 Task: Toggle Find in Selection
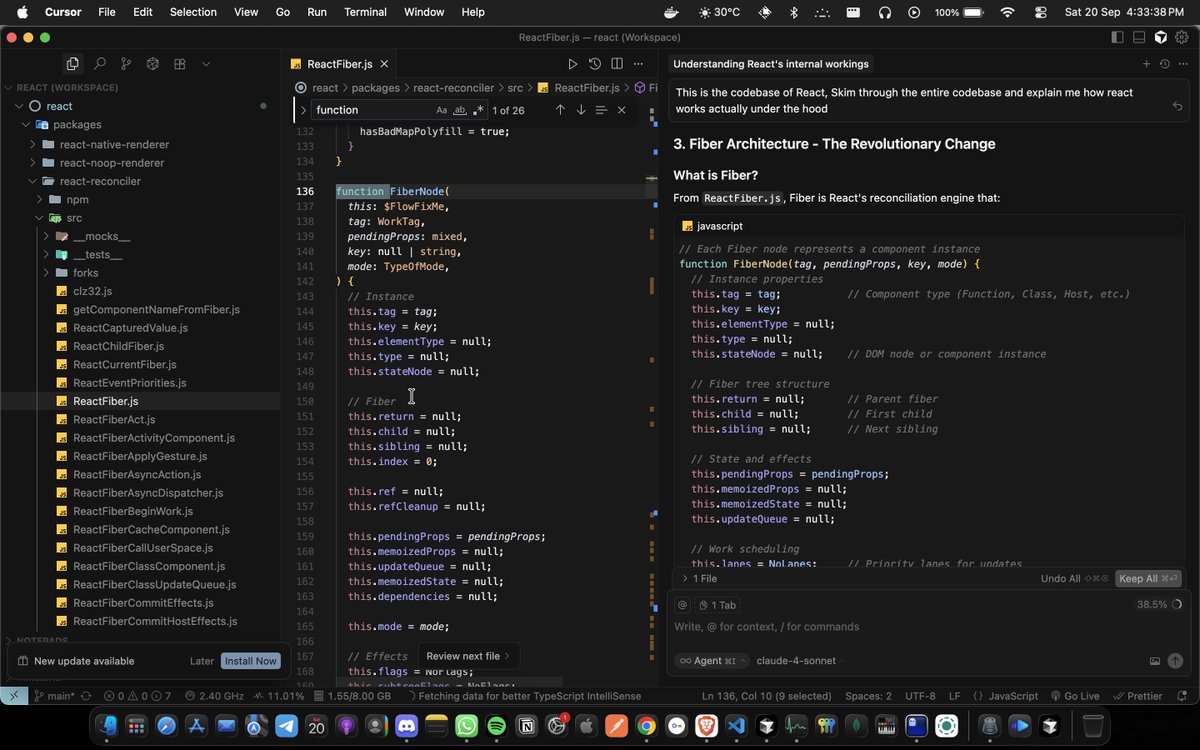click(x=601, y=110)
